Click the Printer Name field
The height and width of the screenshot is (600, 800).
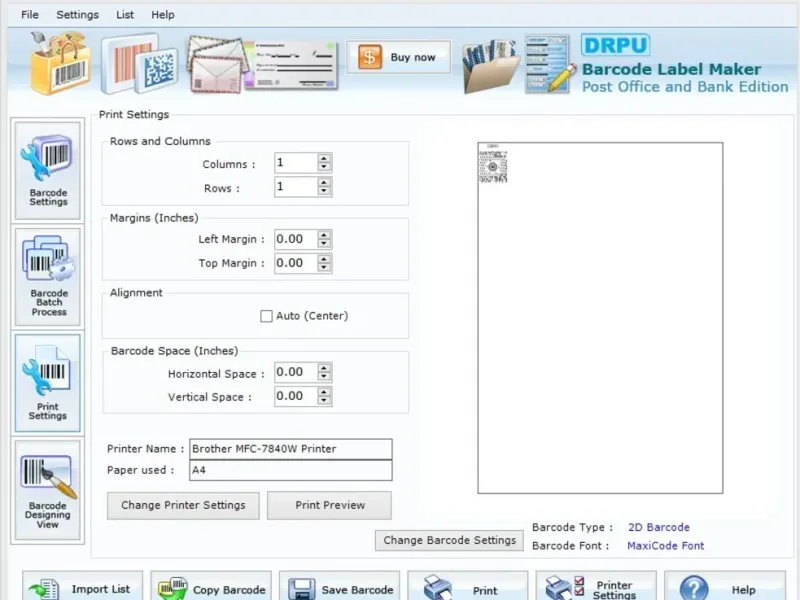[291, 449]
